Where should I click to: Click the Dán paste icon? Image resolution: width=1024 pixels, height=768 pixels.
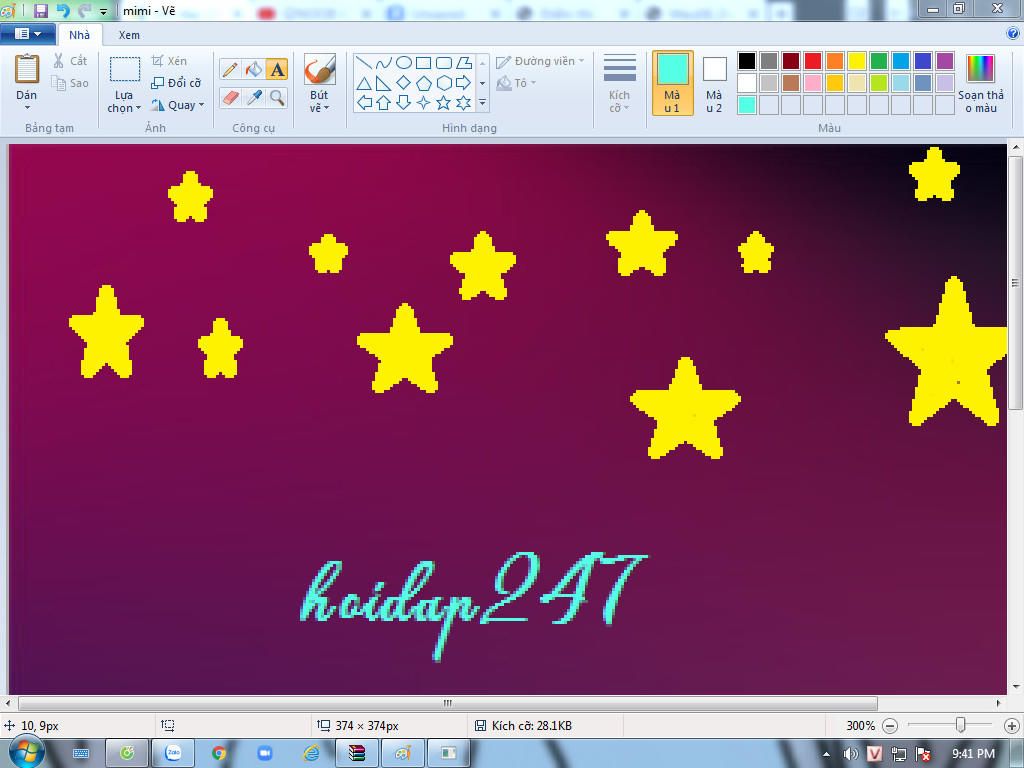pos(27,68)
